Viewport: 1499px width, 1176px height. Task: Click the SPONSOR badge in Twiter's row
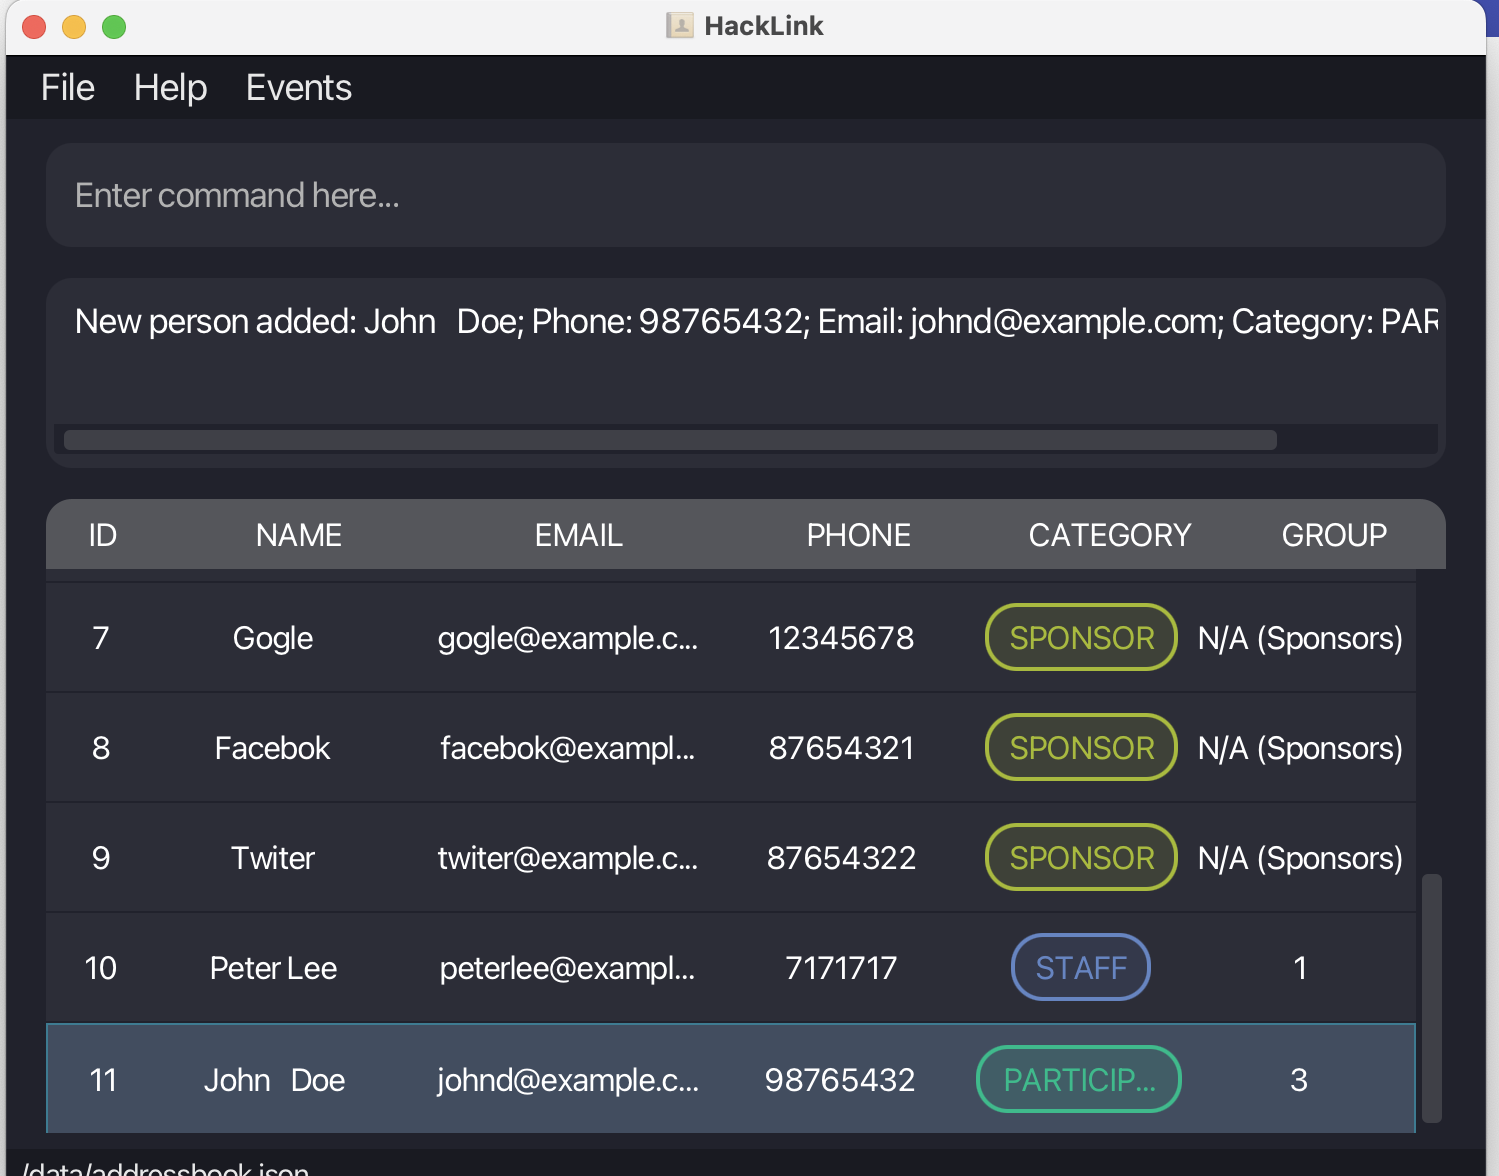point(1082,858)
